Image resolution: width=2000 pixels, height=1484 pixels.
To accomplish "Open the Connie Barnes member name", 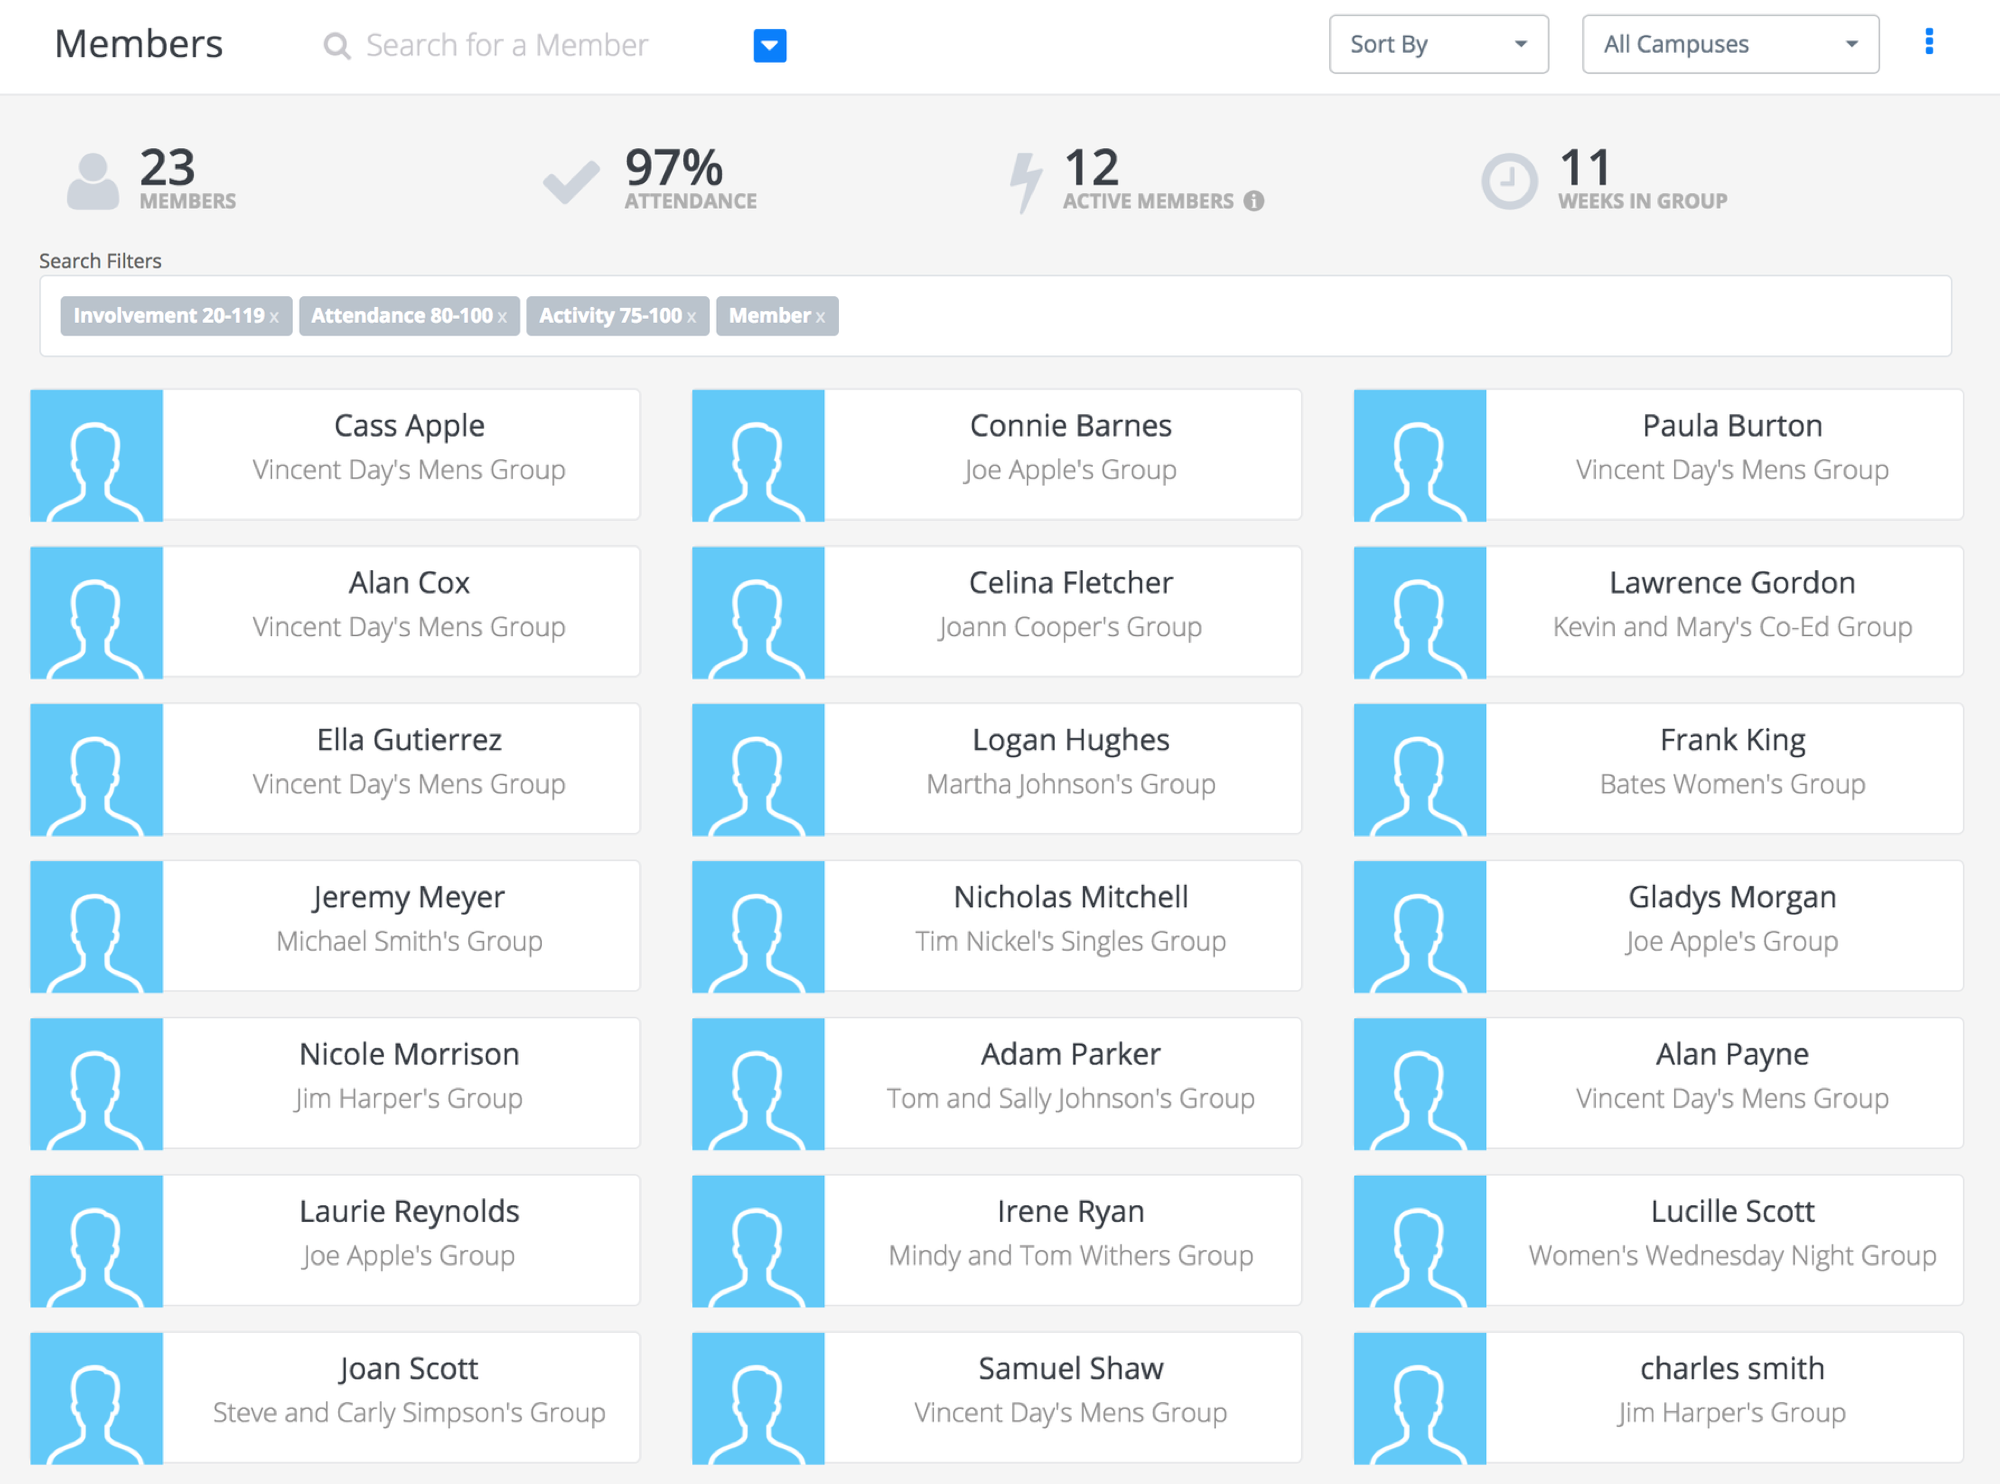I will point(1071,426).
